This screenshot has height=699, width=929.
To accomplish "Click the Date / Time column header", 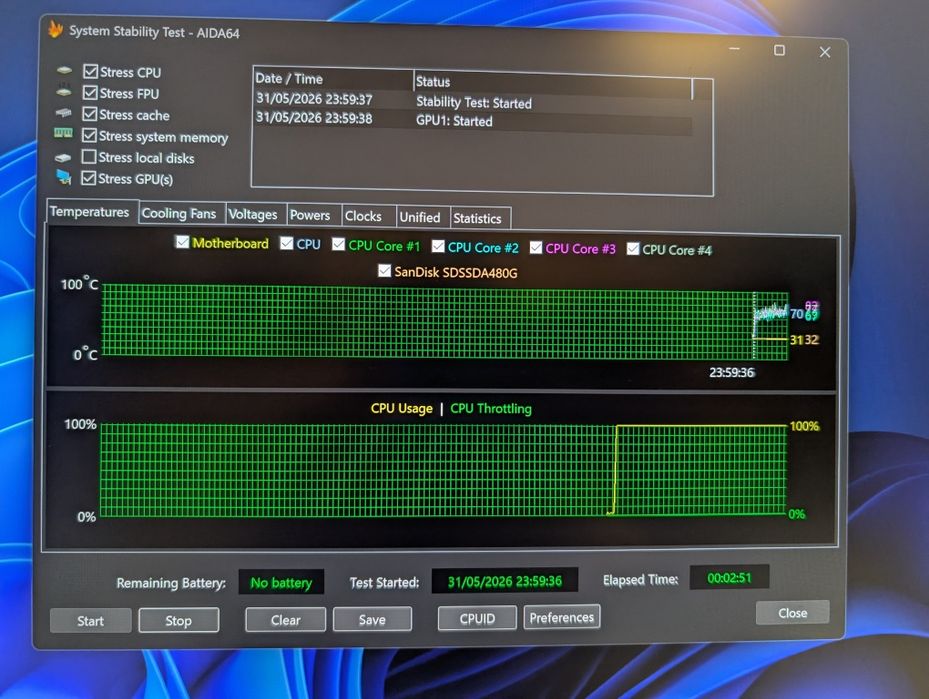I will 333,79.
